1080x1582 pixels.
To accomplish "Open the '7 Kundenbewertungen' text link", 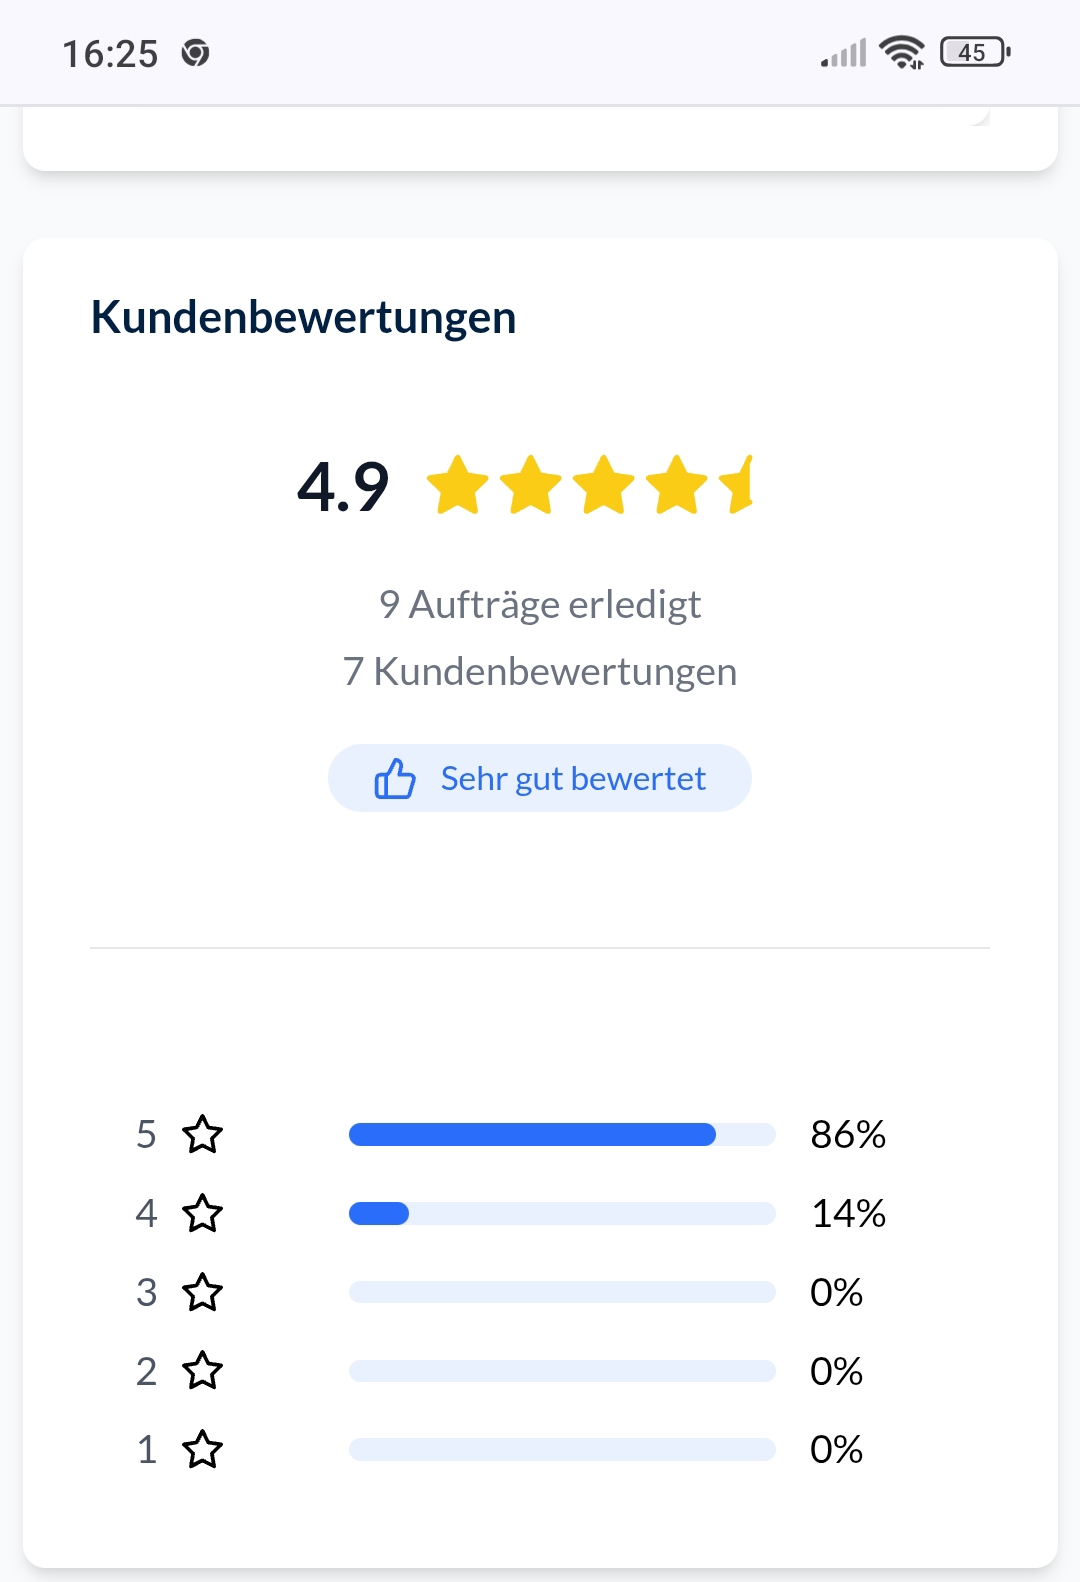I will [x=540, y=672].
